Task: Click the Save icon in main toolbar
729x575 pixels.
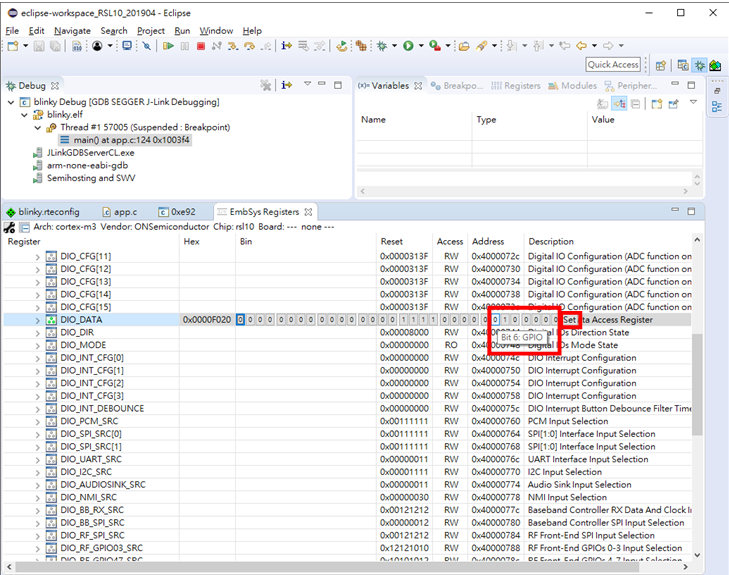Action: click(x=39, y=46)
